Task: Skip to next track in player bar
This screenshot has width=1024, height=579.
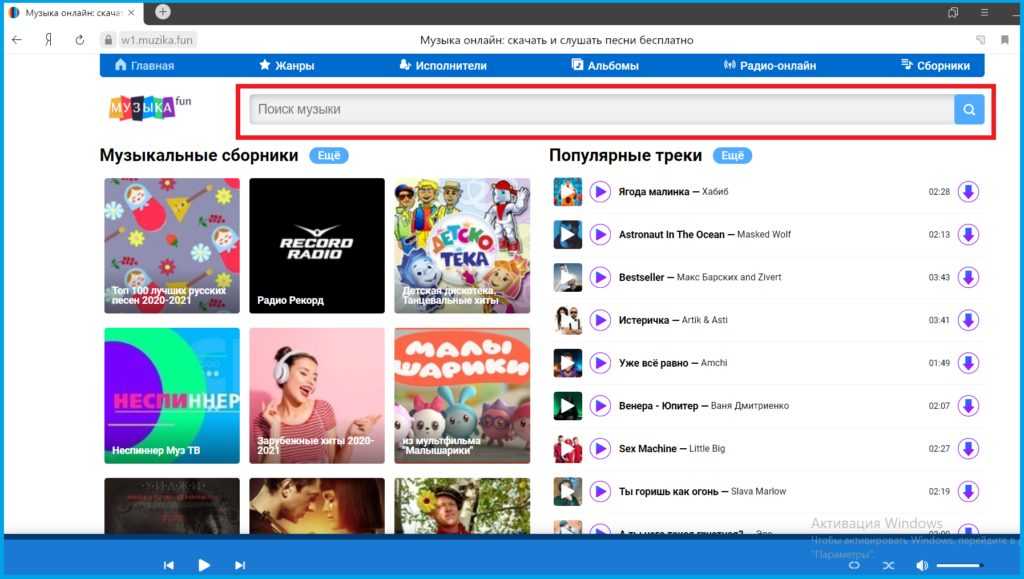Action: click(240, 565)
